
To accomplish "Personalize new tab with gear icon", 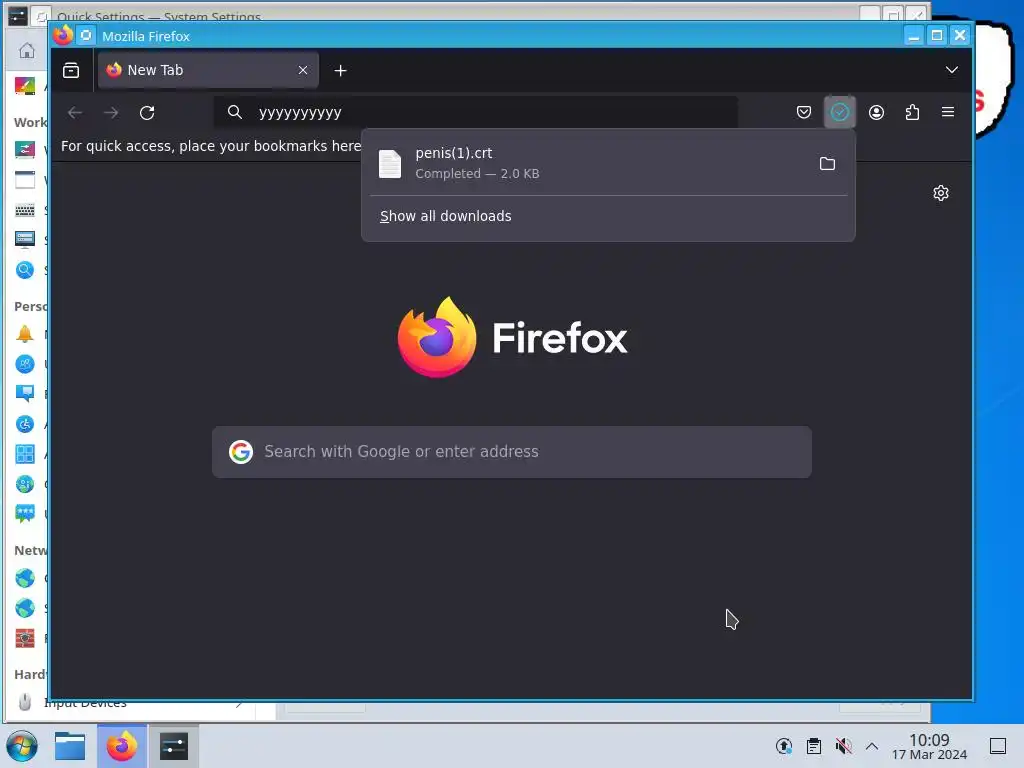I will click(941, 193).
